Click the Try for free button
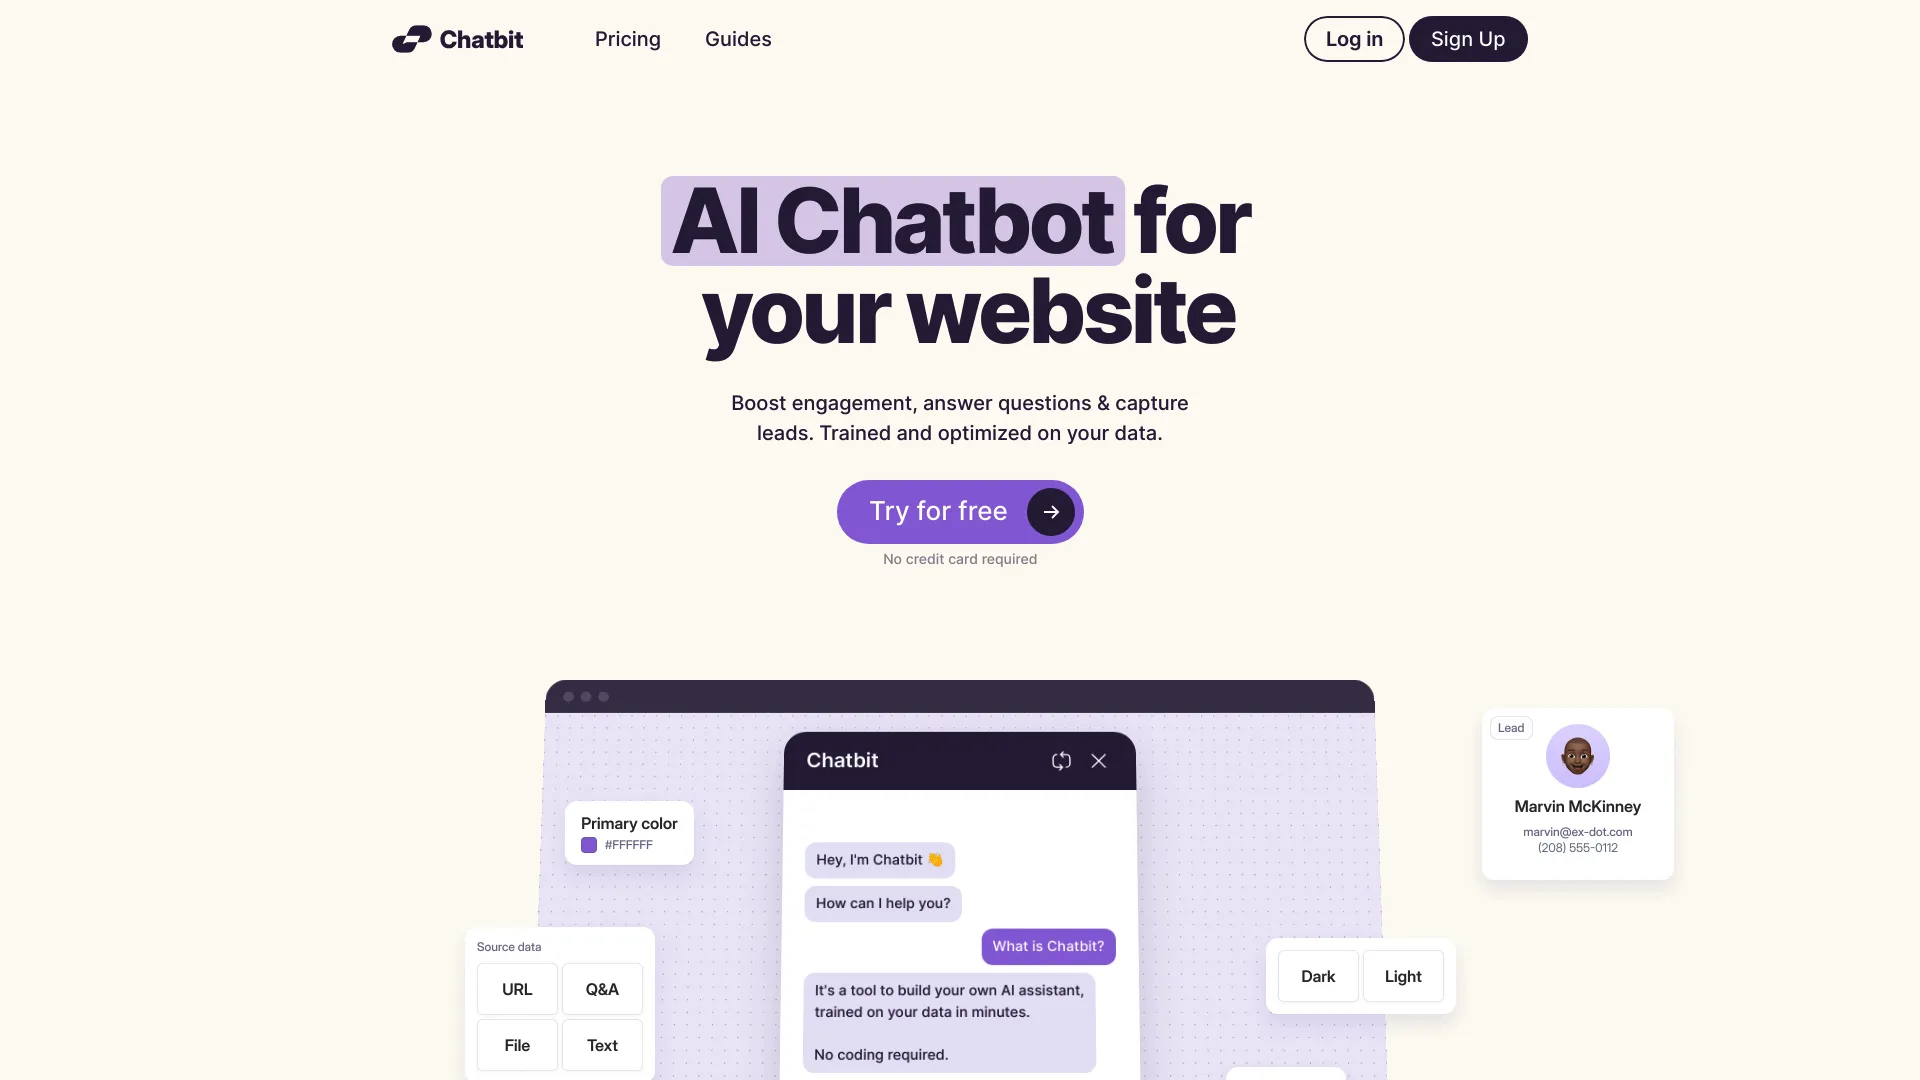 (960, 512)
